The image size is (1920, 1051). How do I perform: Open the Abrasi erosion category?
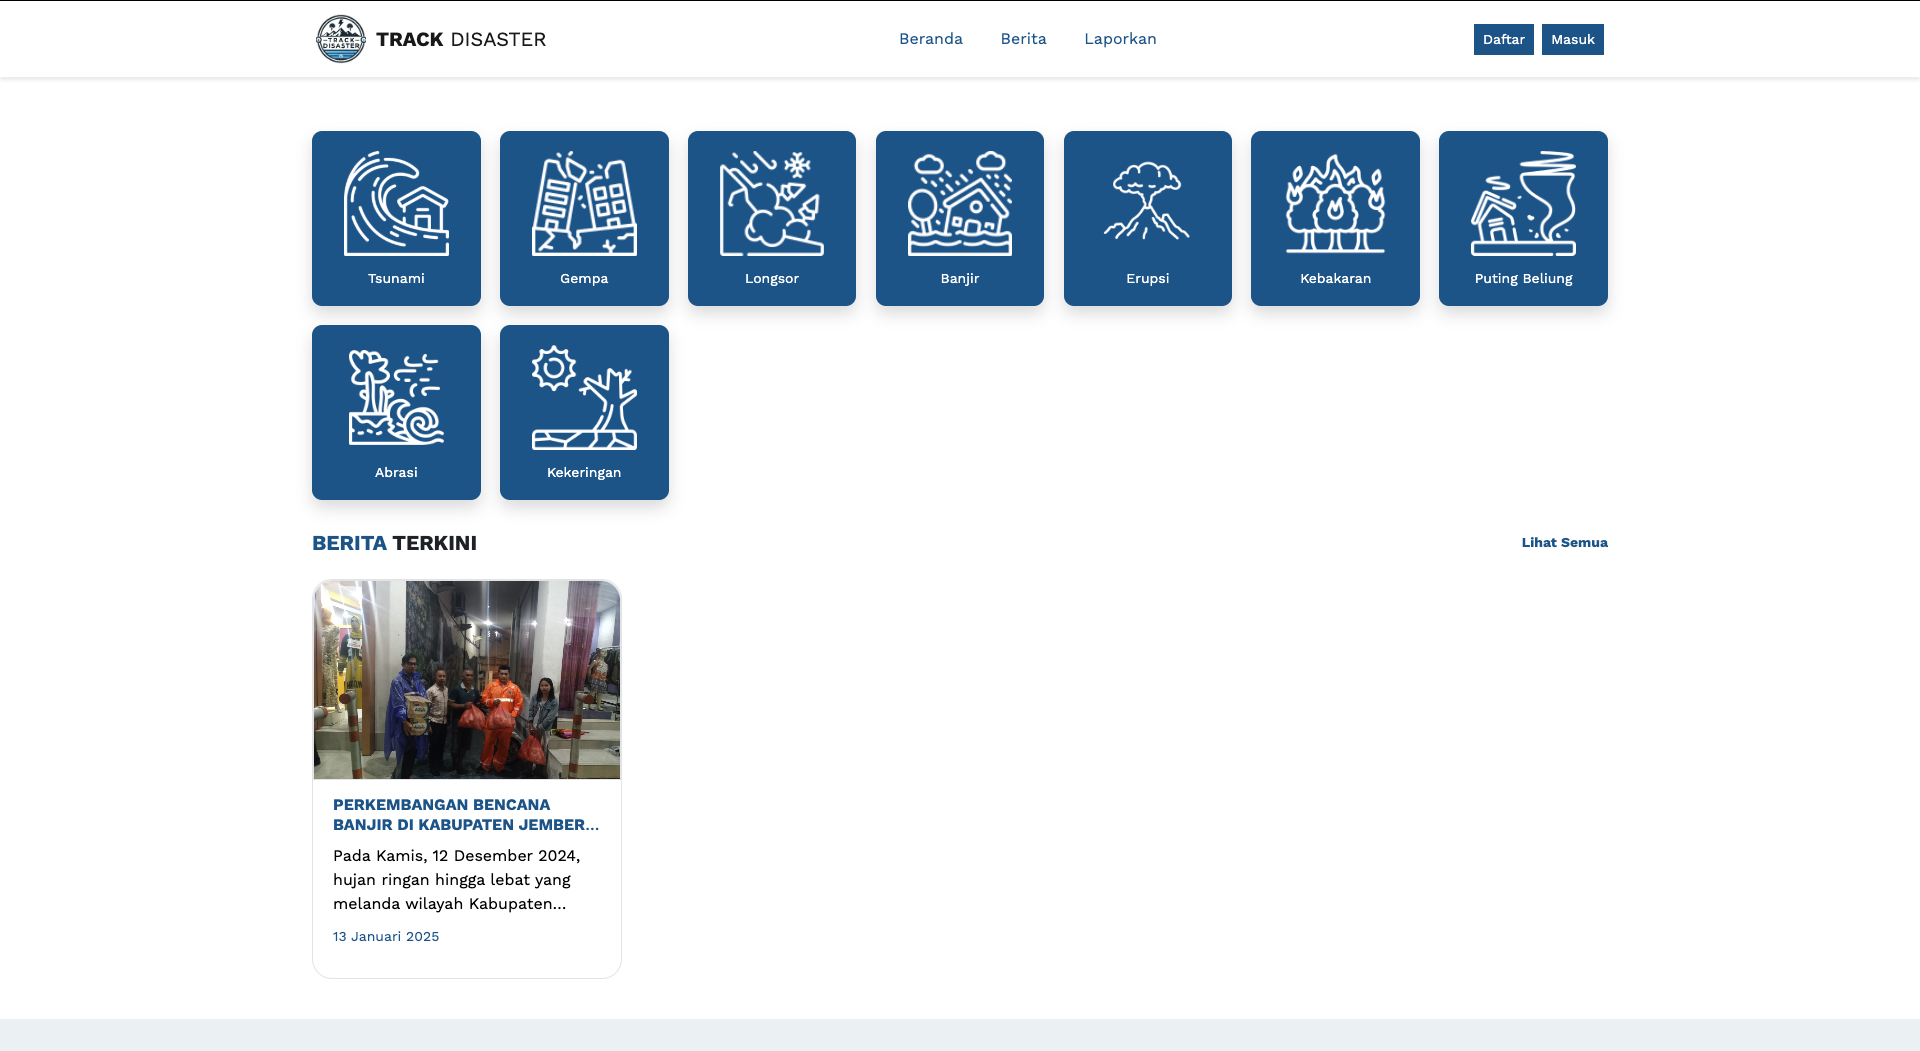coord(396,399)
